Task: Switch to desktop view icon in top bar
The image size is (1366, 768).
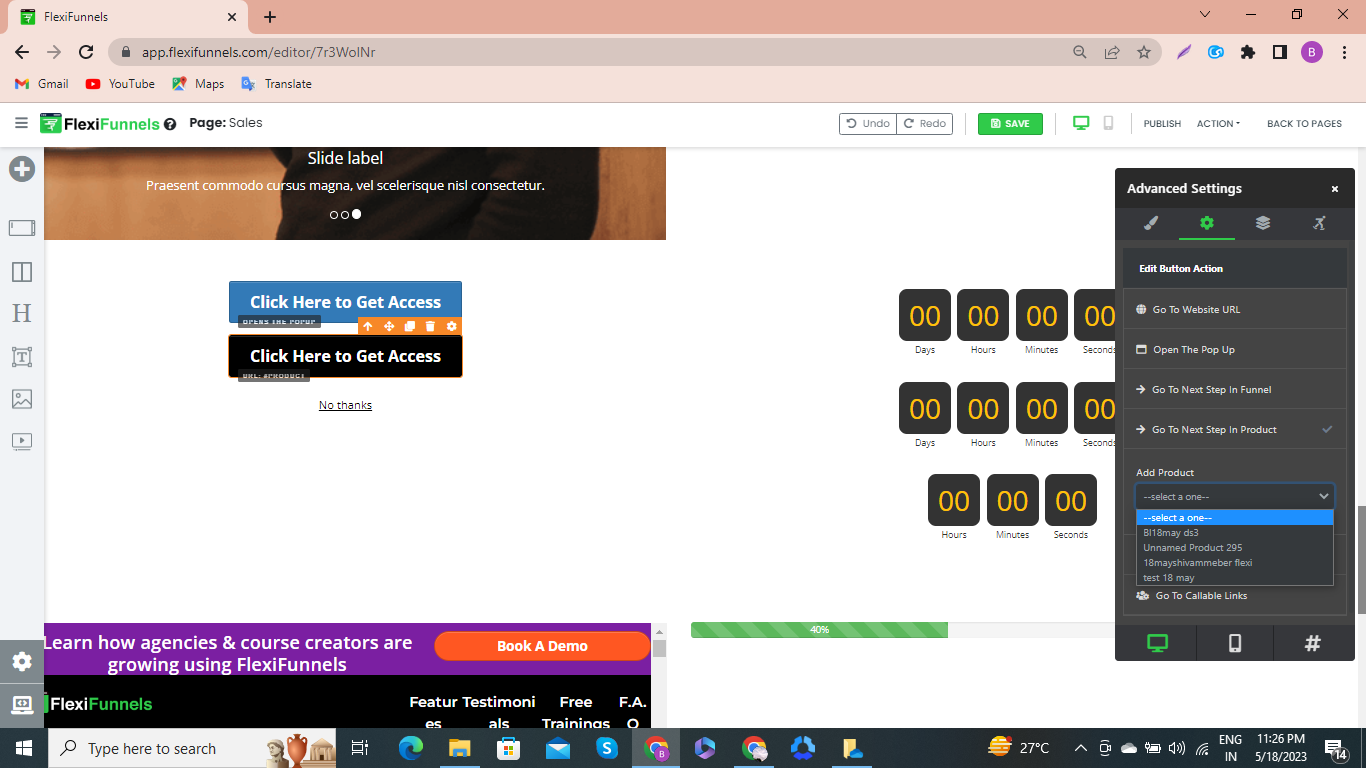Action: [1081, 123]
